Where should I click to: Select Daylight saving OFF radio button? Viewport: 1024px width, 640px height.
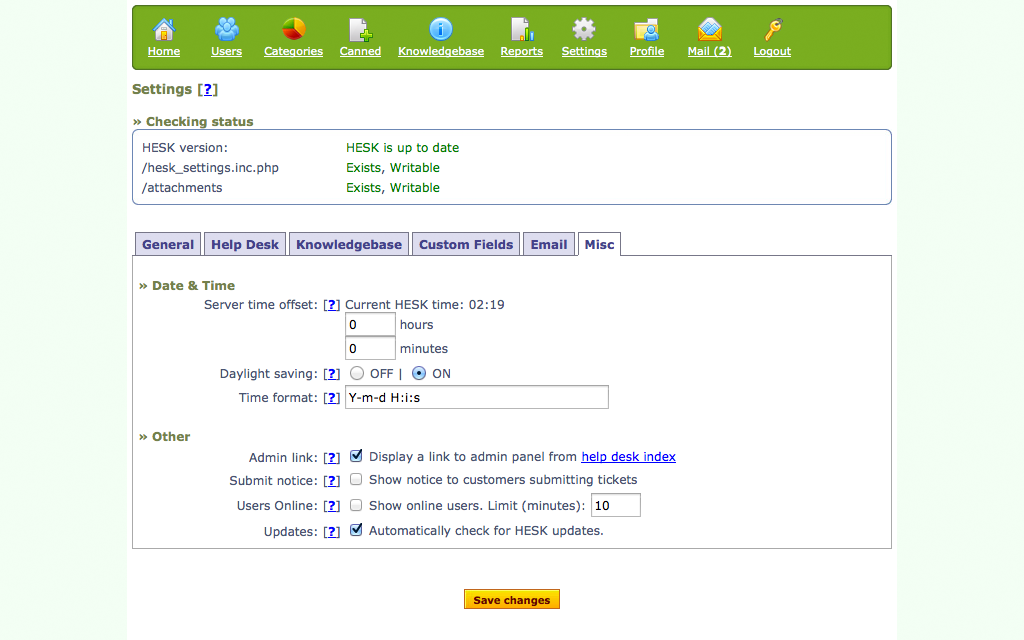coord(357,374)
